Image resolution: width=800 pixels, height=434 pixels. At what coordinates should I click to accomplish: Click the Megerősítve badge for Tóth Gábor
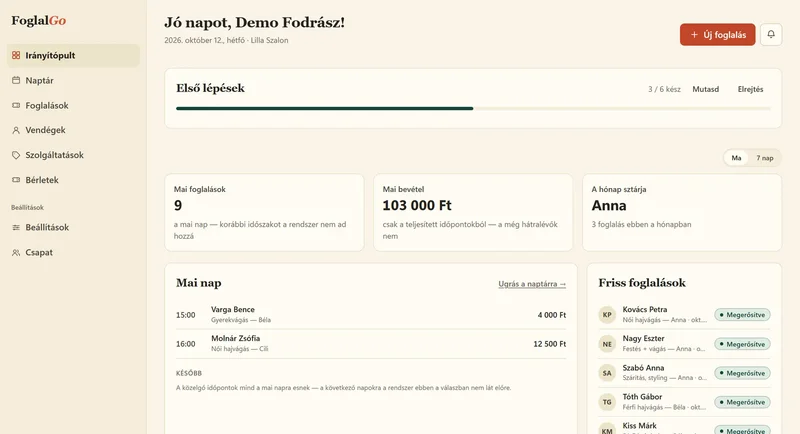742,402
